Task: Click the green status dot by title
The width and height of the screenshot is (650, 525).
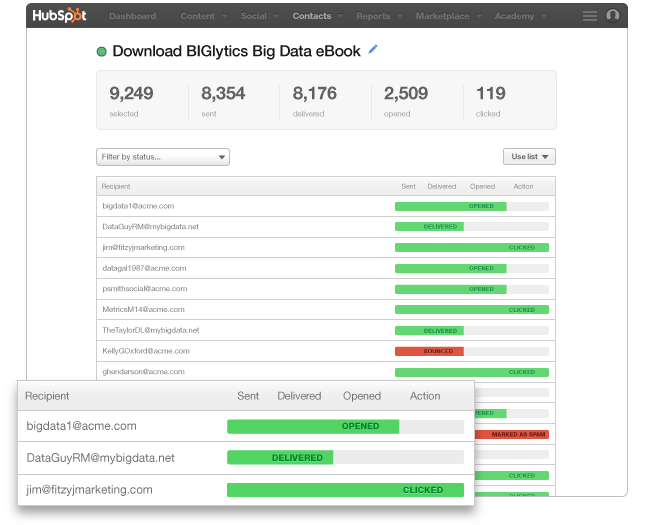Action: (101, 52)
